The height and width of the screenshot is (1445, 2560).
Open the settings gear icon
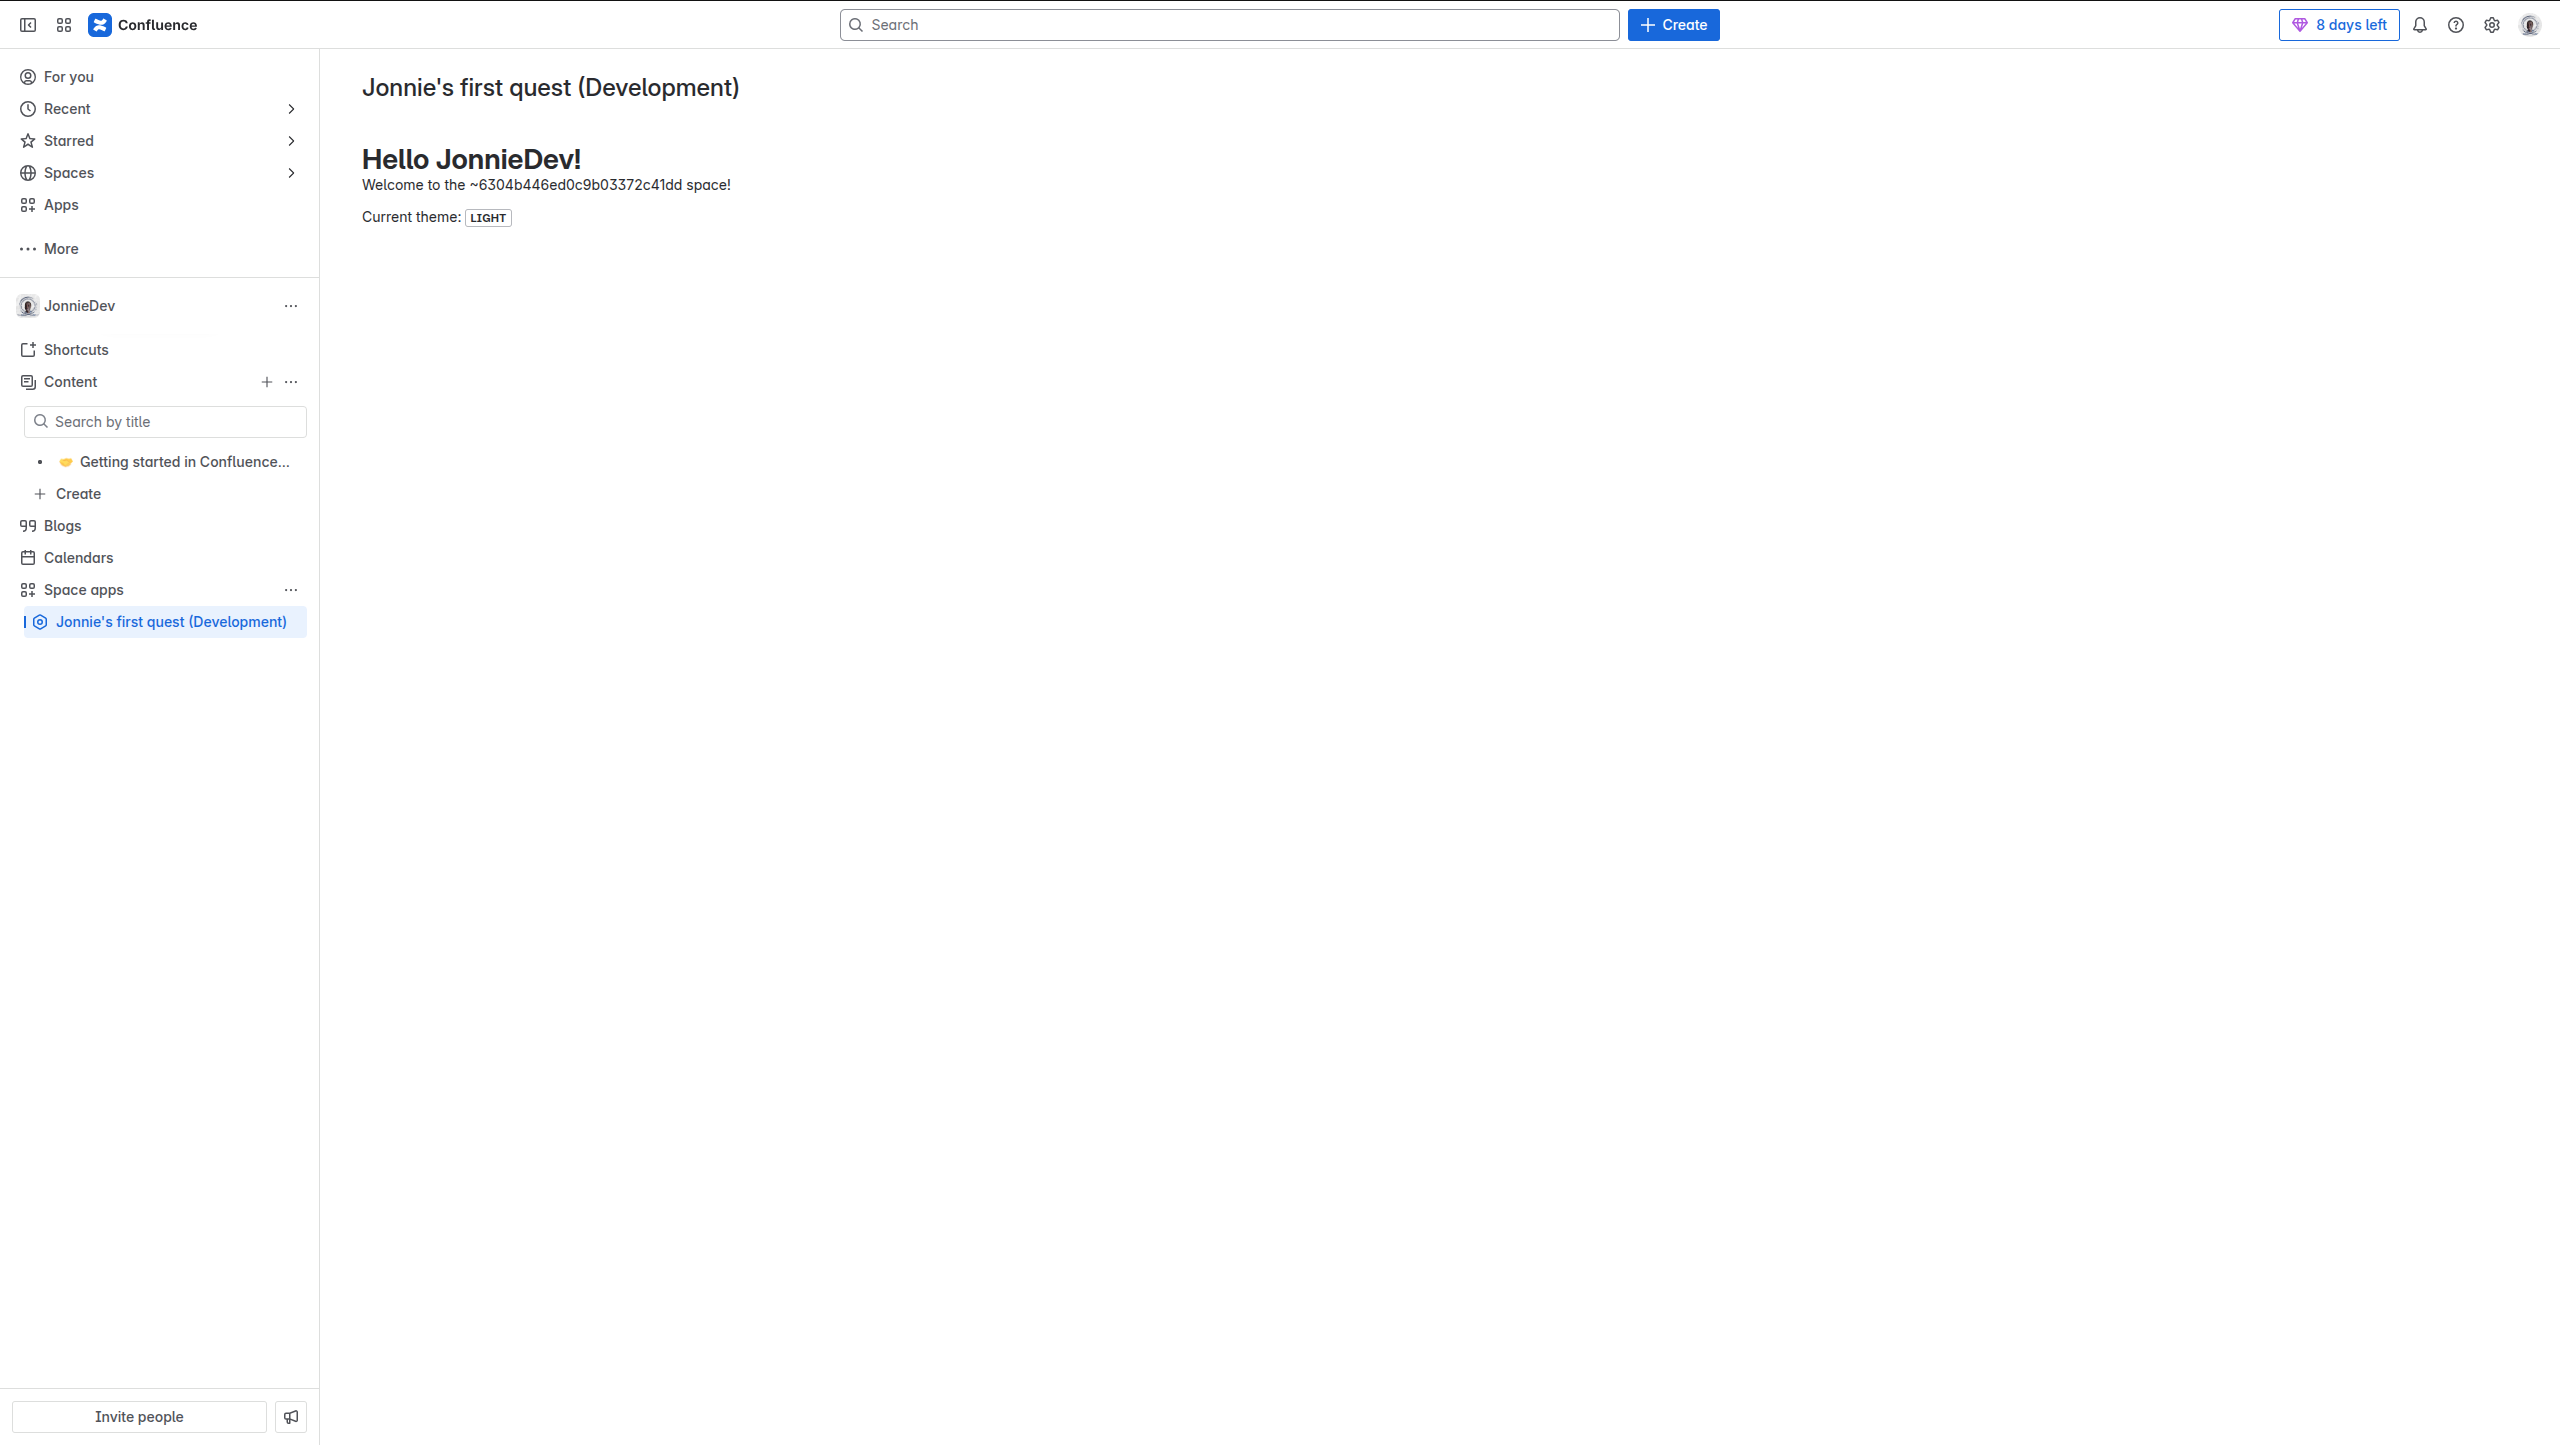2492,25
